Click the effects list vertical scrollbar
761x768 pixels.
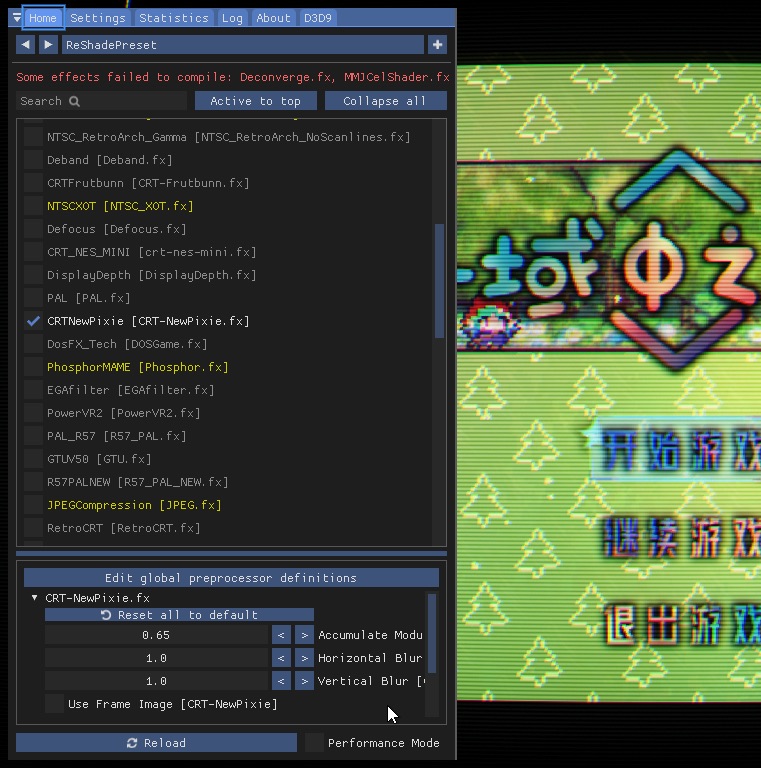(439, 281)
